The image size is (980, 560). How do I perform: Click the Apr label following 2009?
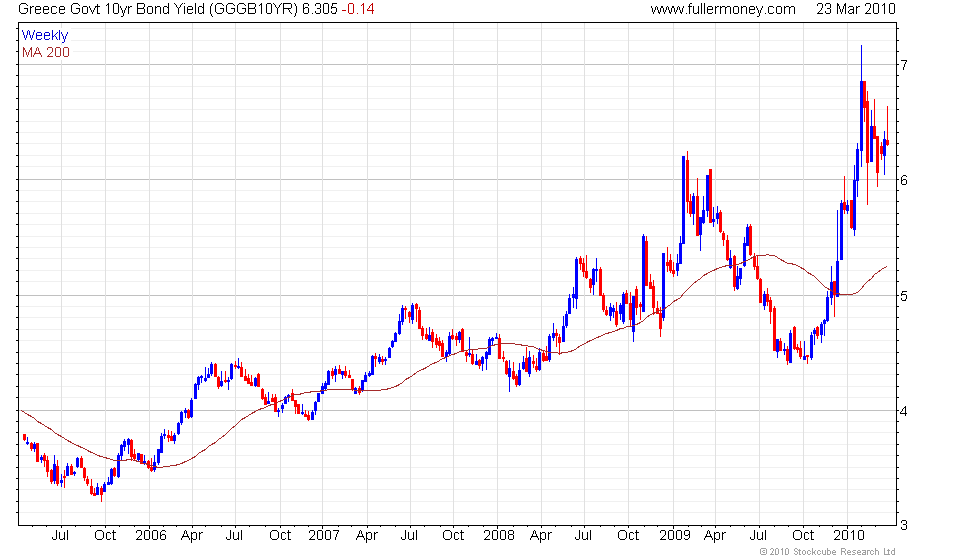coord(714,536)
